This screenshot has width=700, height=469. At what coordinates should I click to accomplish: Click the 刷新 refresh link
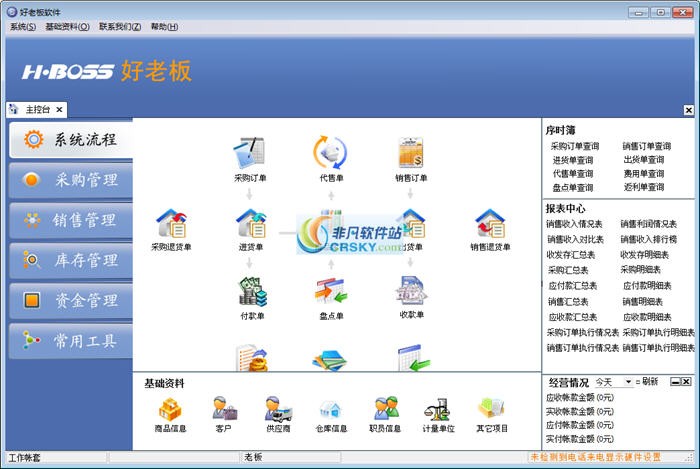(x=650, y=382)
